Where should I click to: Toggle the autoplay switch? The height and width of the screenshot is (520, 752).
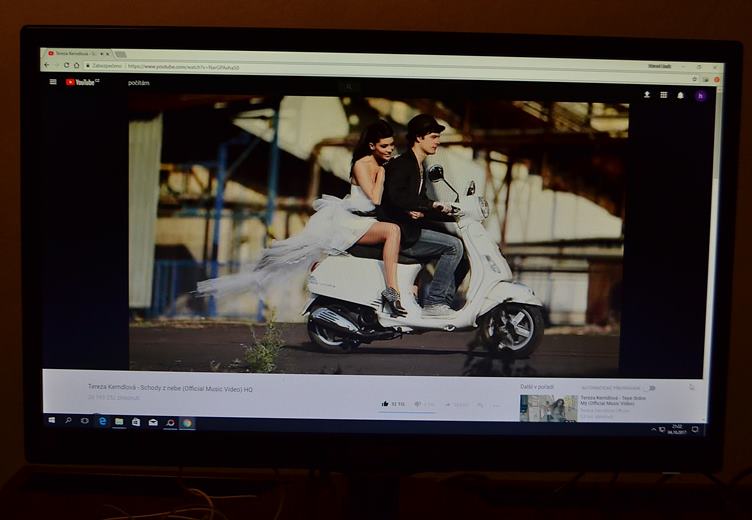coord(650,388)
